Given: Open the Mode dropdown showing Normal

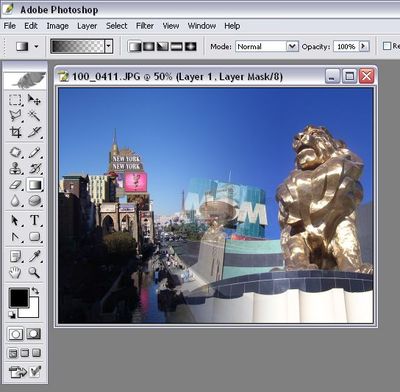Looking at the screenshot, I should 267,46.
